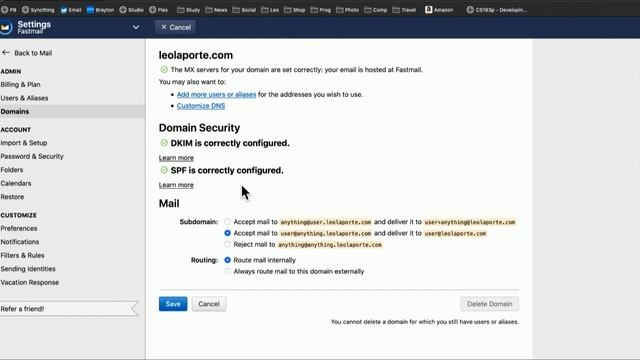Image resolution: width=640 pixels, height=360 pixels.
Task: Open the Leo bookmarks folder
Action: pos(270,10)
